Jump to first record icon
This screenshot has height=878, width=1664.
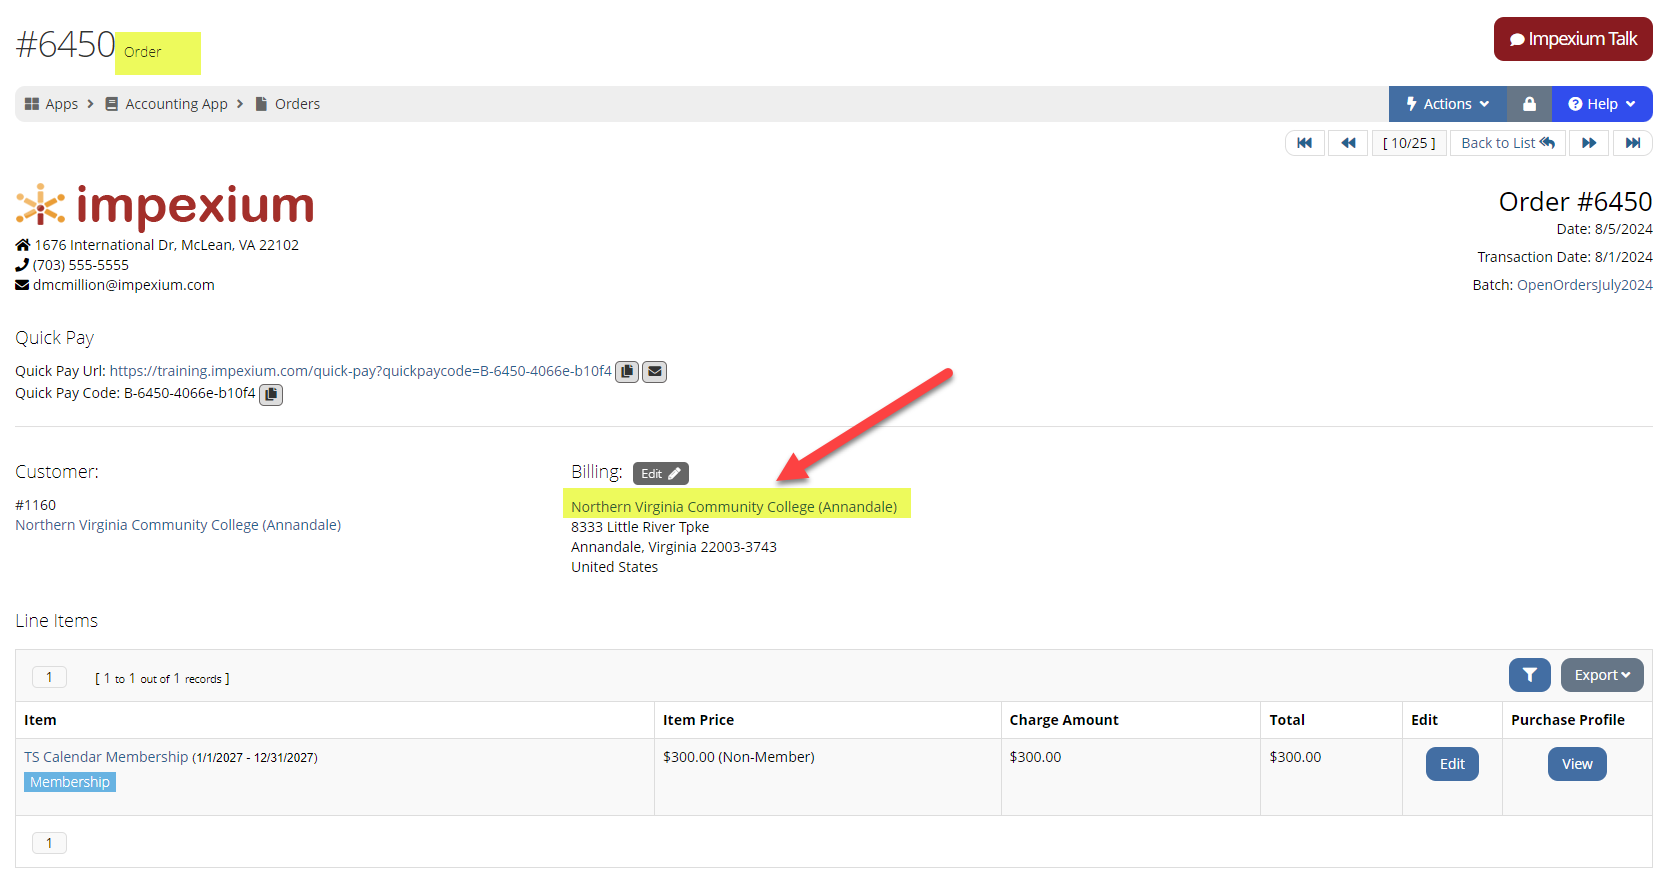[1304, 143]
